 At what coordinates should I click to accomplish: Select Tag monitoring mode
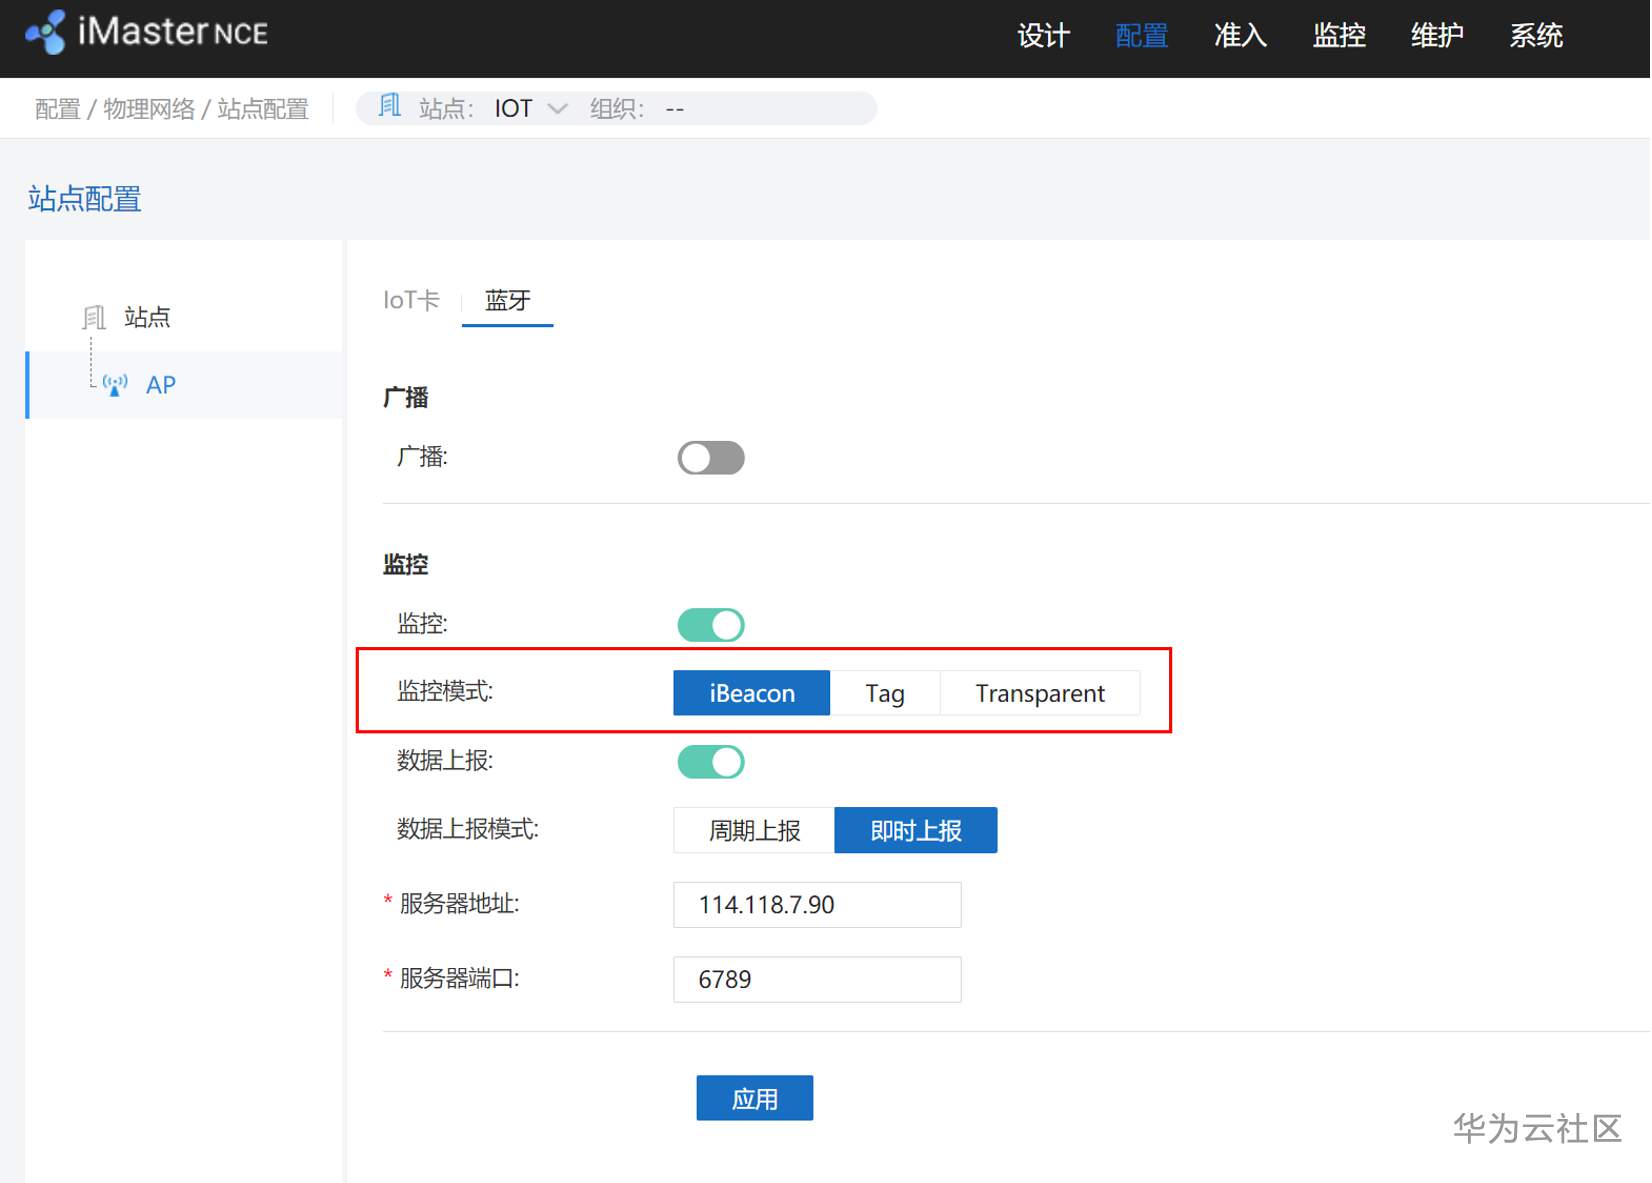tap(885, 693)
